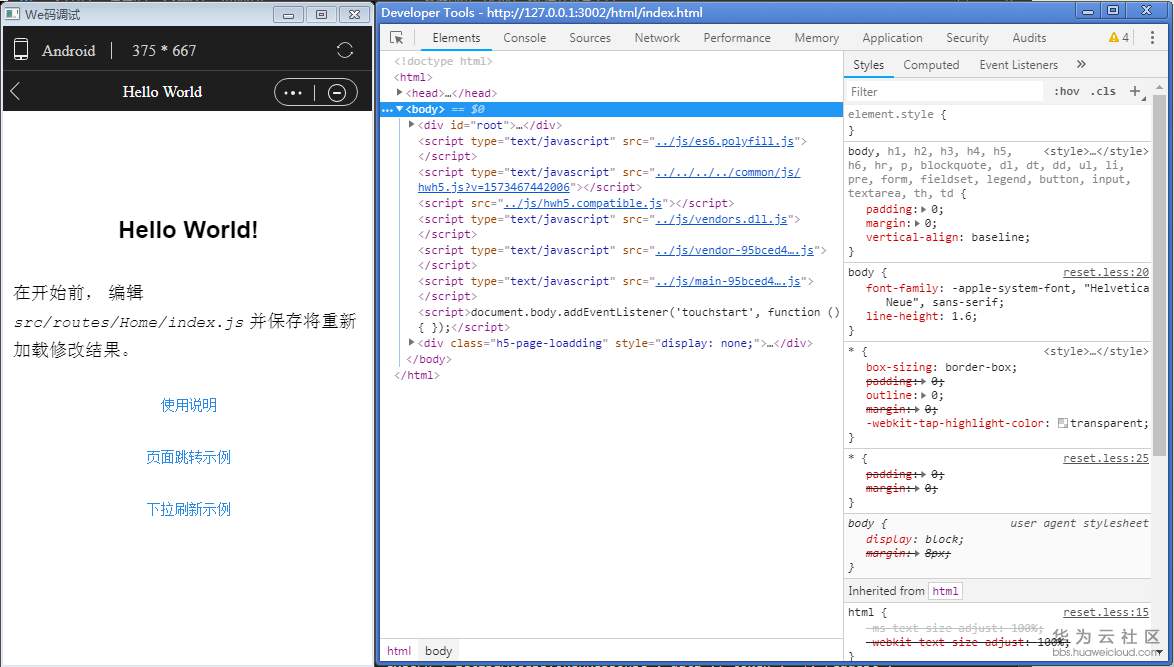Activate the inspect element picker in DevTools
This screenshot has width=1174, height=667.
pos(397,37)
